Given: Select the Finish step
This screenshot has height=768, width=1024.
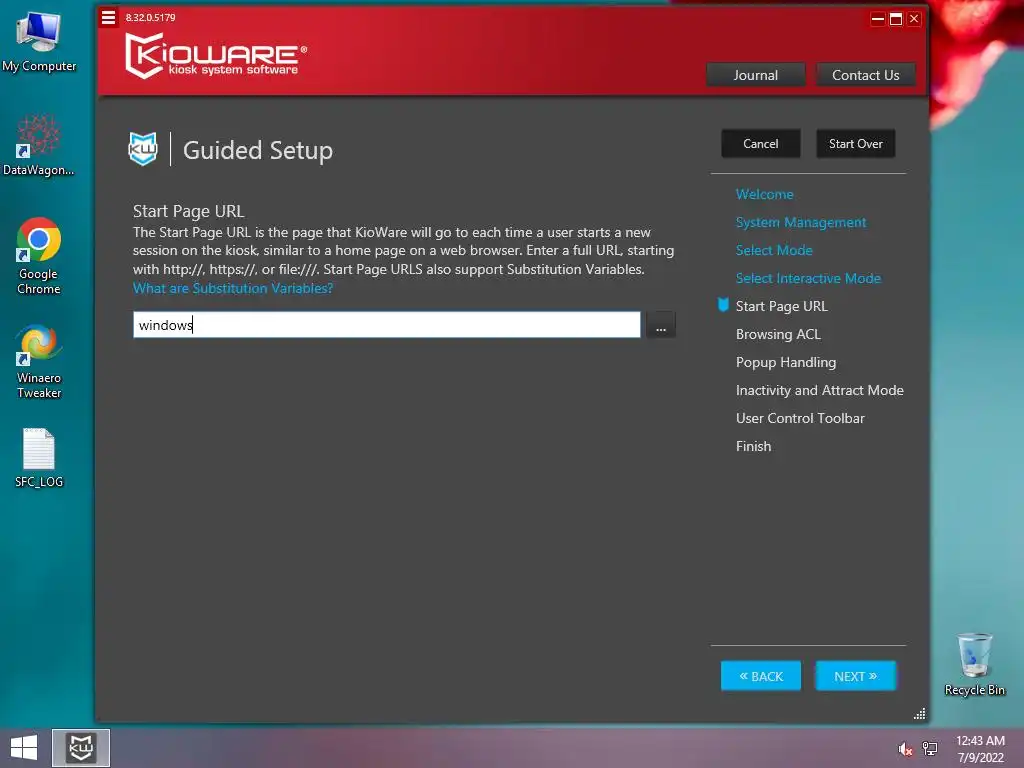Looking at the screenshot, I should click(x=753, y=447).
